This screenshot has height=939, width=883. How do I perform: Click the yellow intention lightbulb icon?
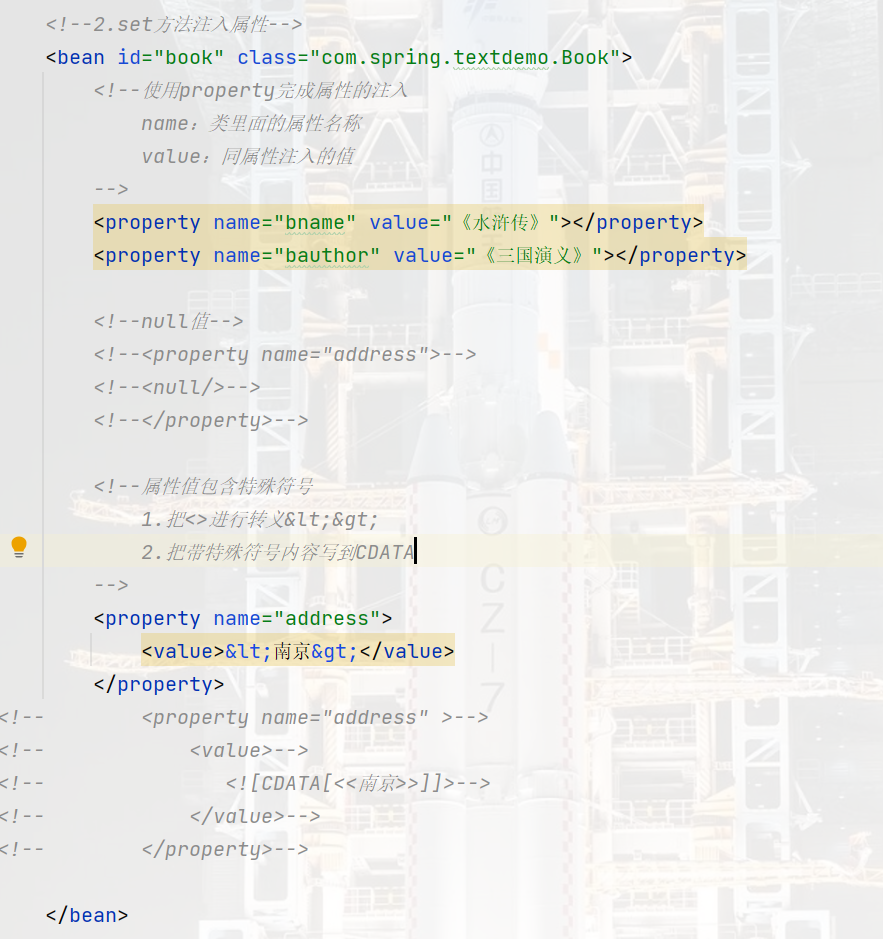point(19,547)
